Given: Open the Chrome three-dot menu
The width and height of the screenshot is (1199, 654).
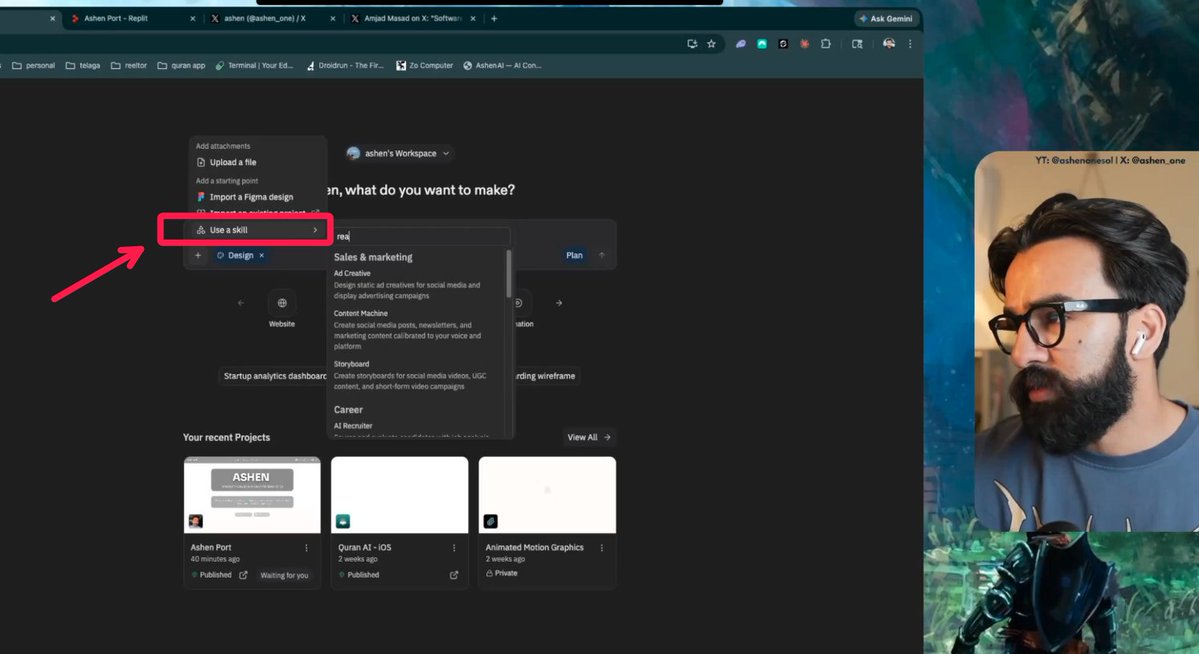Looking at the screenshot, I should click(x=910, y=44).
